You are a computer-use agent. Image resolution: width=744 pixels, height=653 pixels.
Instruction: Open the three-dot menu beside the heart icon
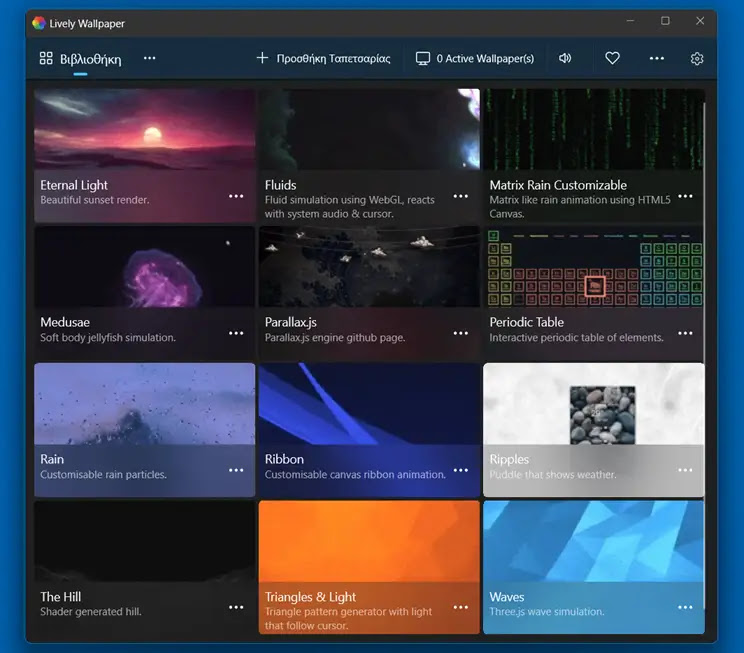[657, 58]
